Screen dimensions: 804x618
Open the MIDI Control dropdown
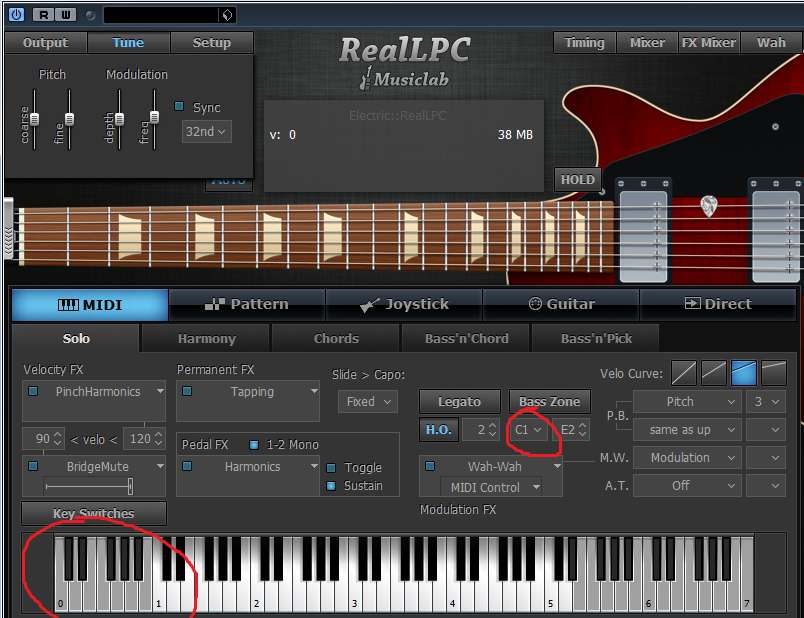pos(491,487)
